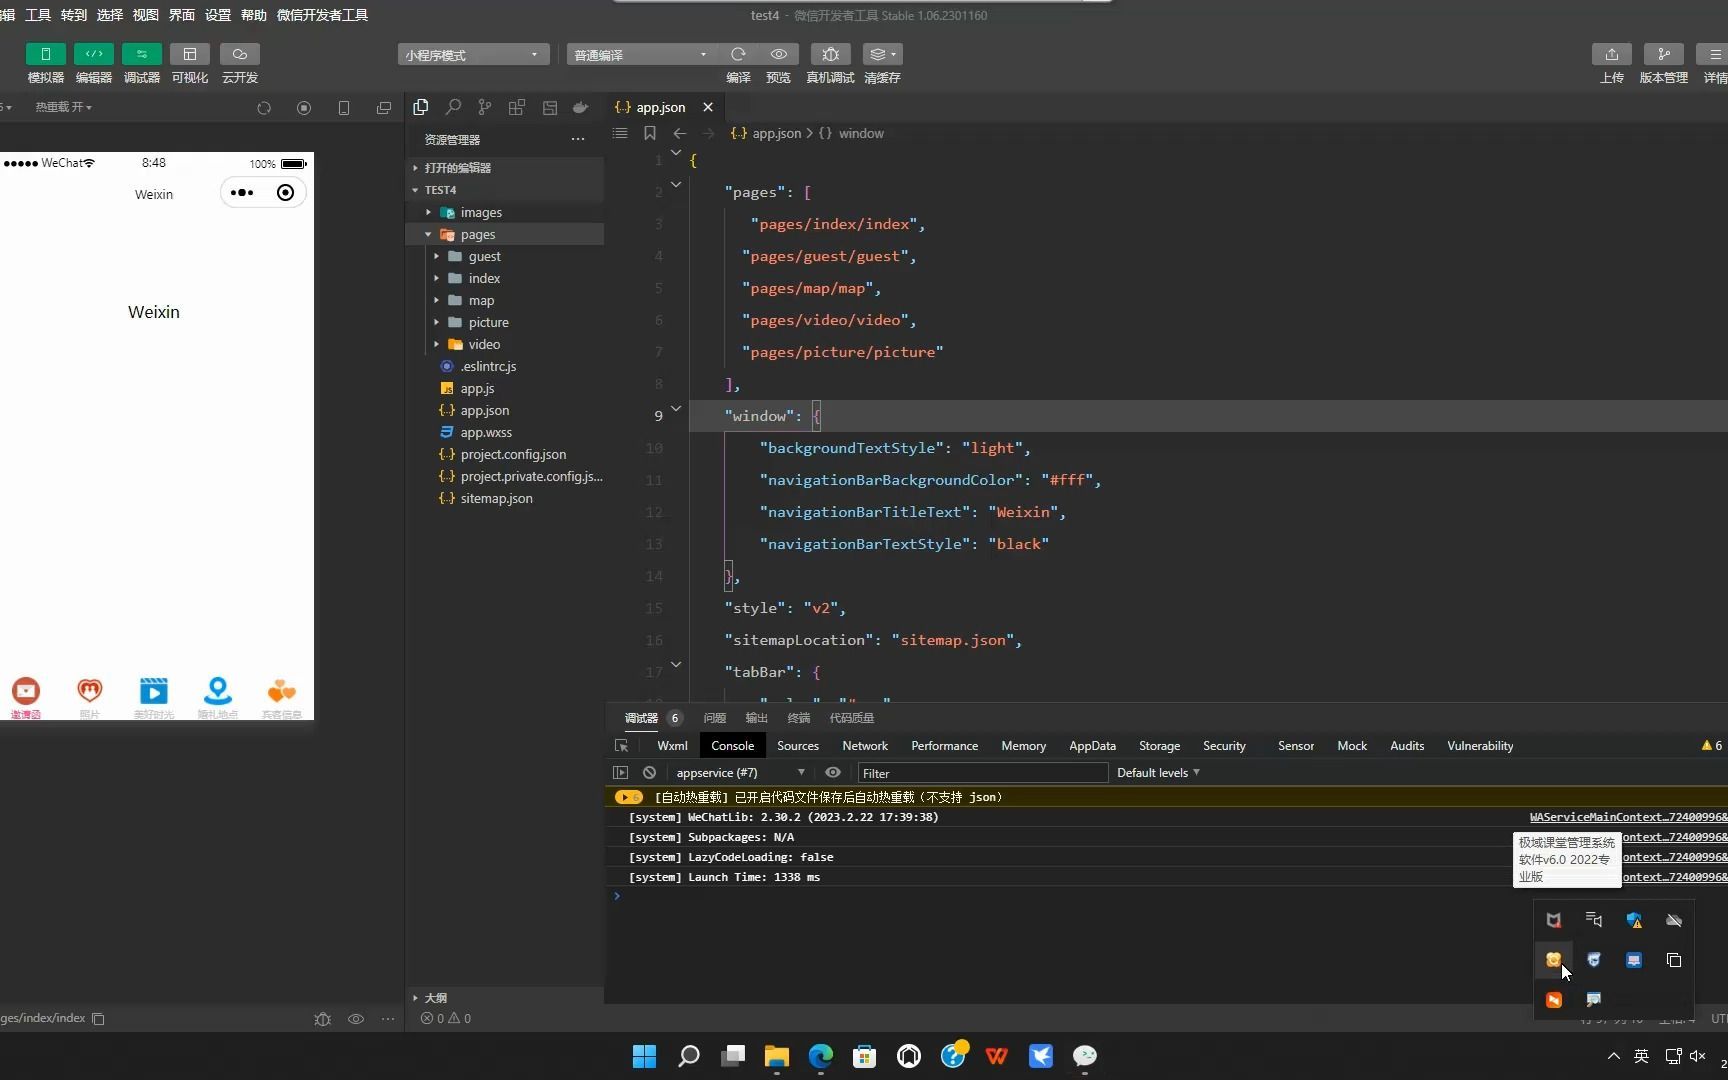Fold the window block at line 9

click(x=676, y=408)
